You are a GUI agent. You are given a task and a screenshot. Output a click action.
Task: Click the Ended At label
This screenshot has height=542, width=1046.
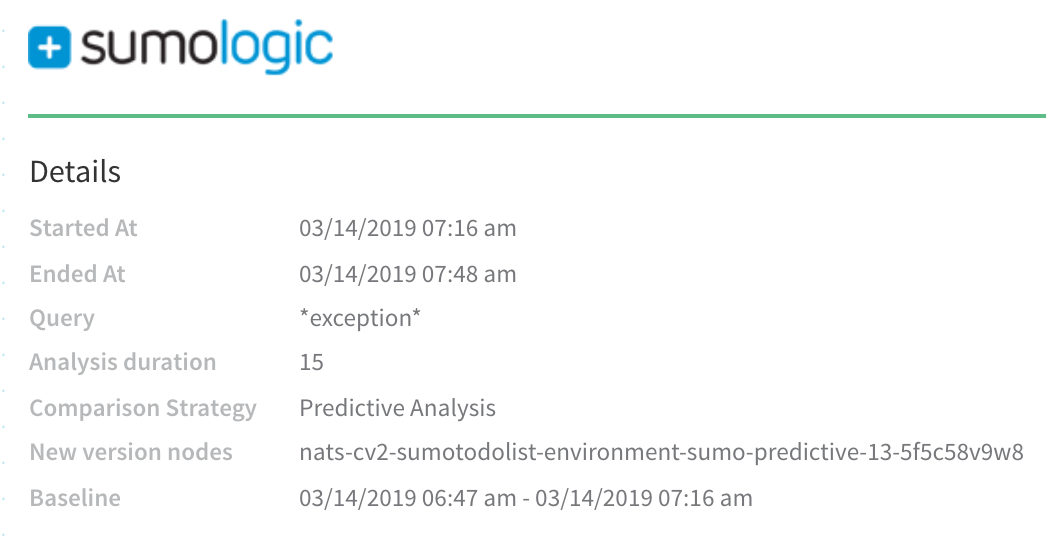point(77,274)
